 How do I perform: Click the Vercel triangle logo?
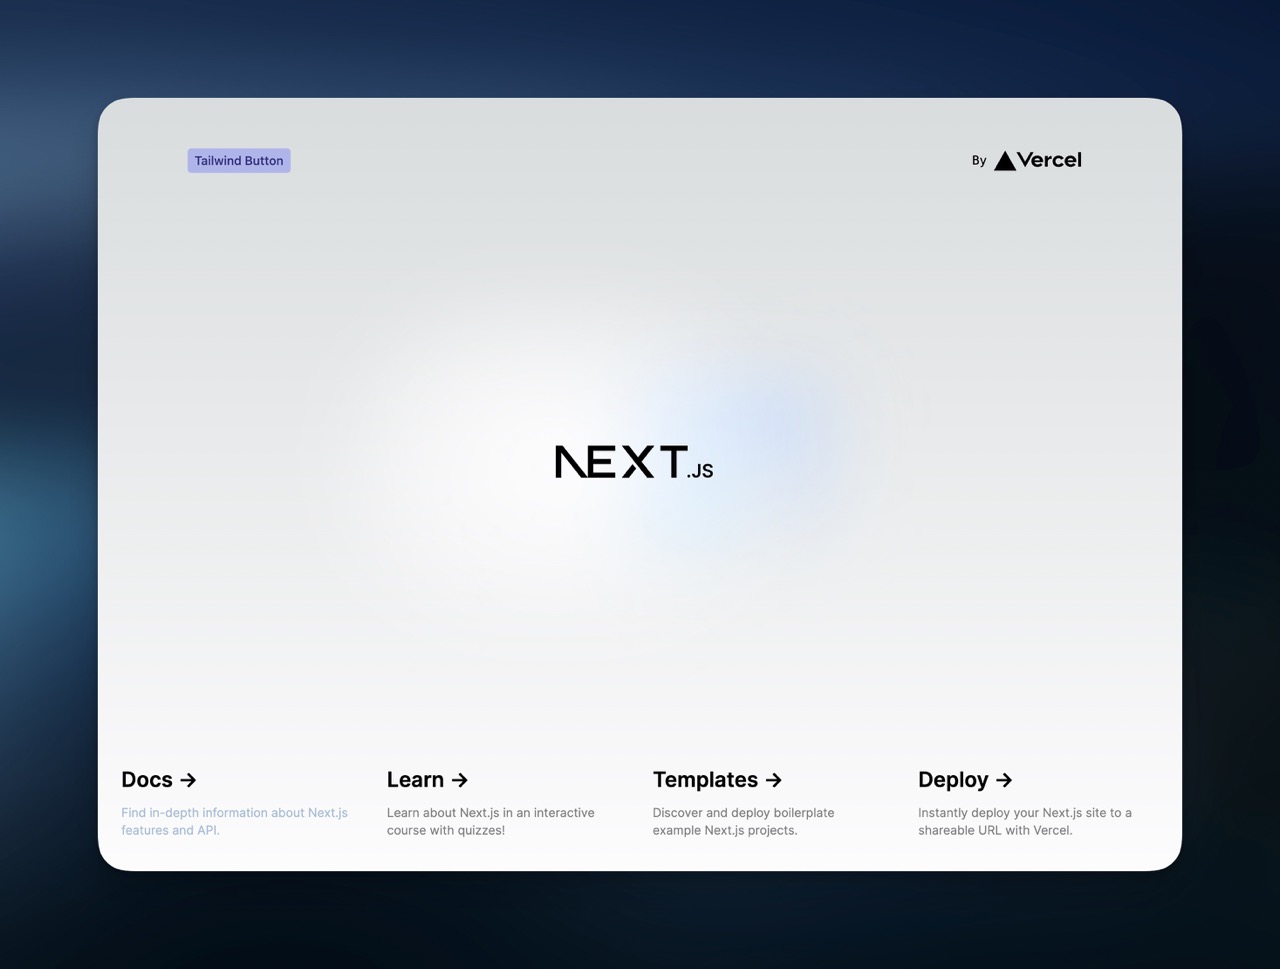1005,160
